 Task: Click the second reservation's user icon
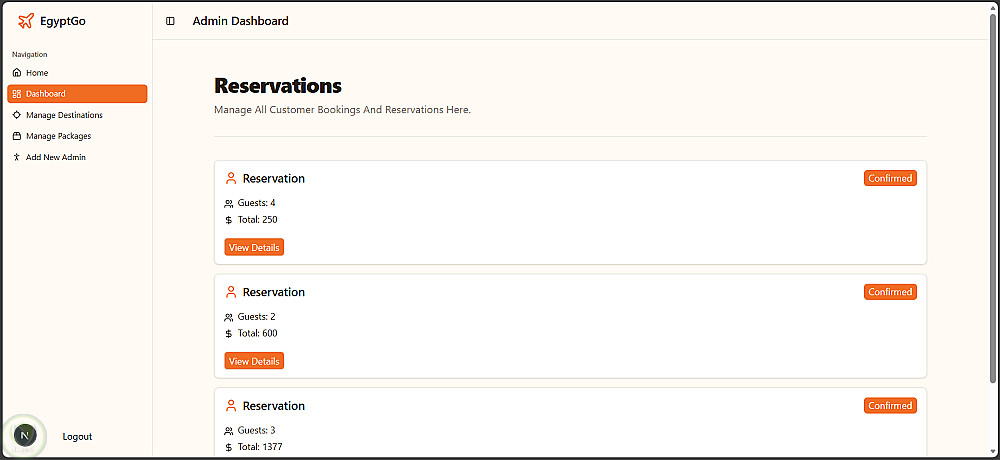[x=231, y=292]
